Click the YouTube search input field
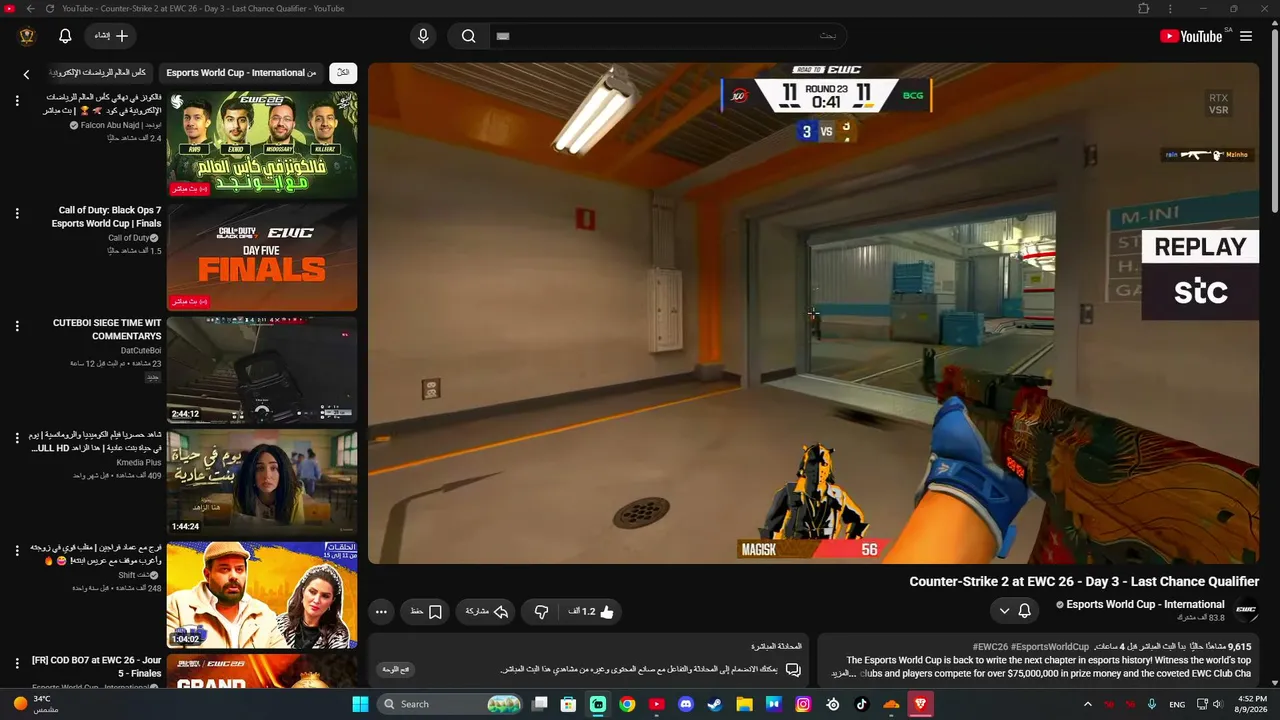The height and width of the screenshot is (720, 1280). tap(668, 36)
